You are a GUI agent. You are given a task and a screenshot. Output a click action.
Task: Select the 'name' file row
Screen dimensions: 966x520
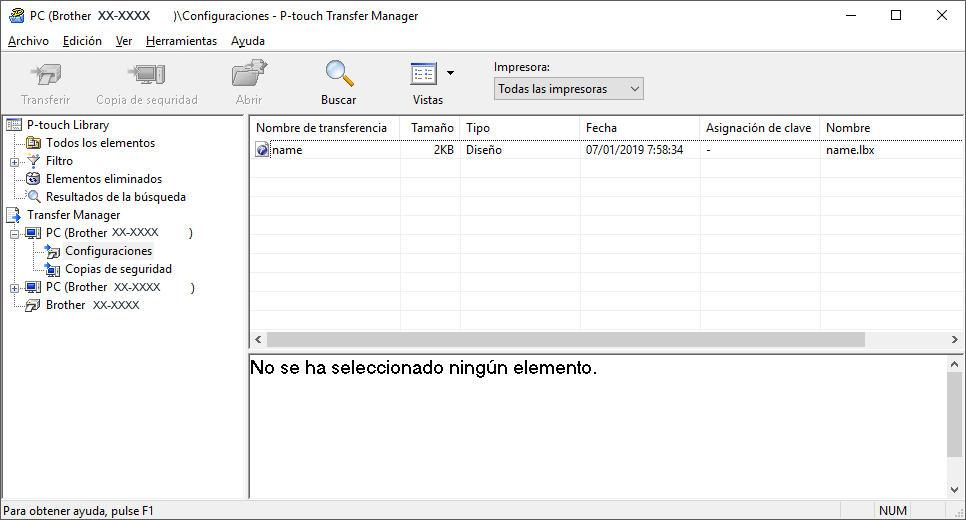[x=606, y=150]
